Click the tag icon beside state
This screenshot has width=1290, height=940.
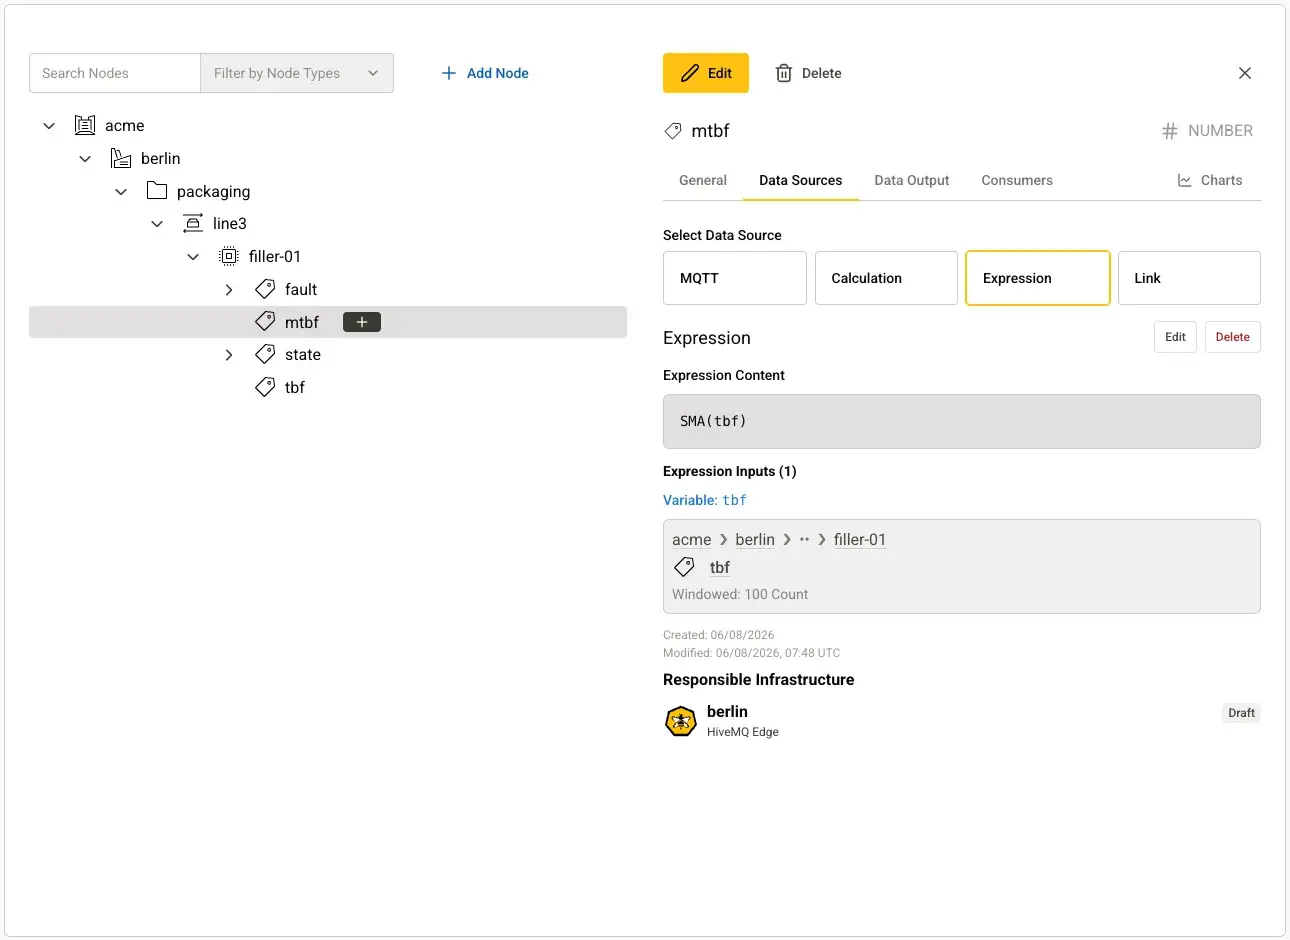tap(265, 354)
